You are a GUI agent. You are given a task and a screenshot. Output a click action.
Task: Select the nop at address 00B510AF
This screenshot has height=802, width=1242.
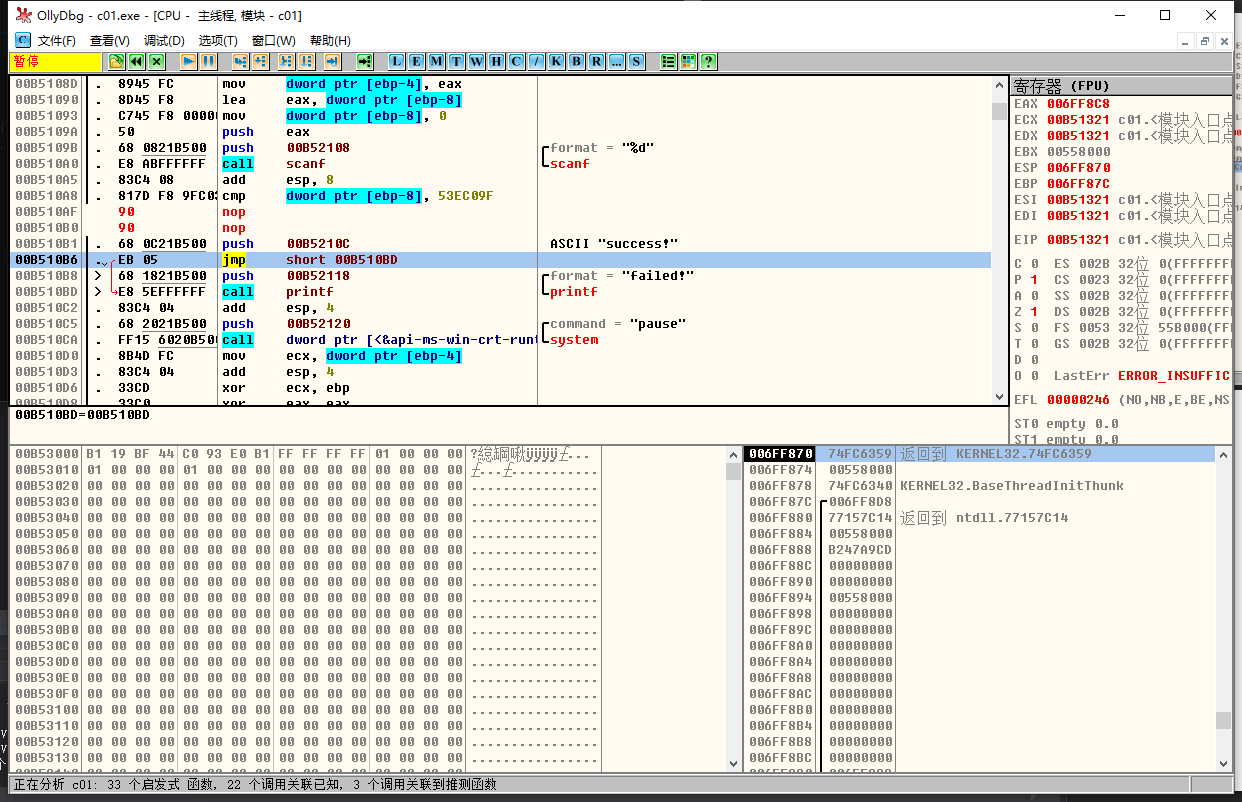(x=500, y=212)
